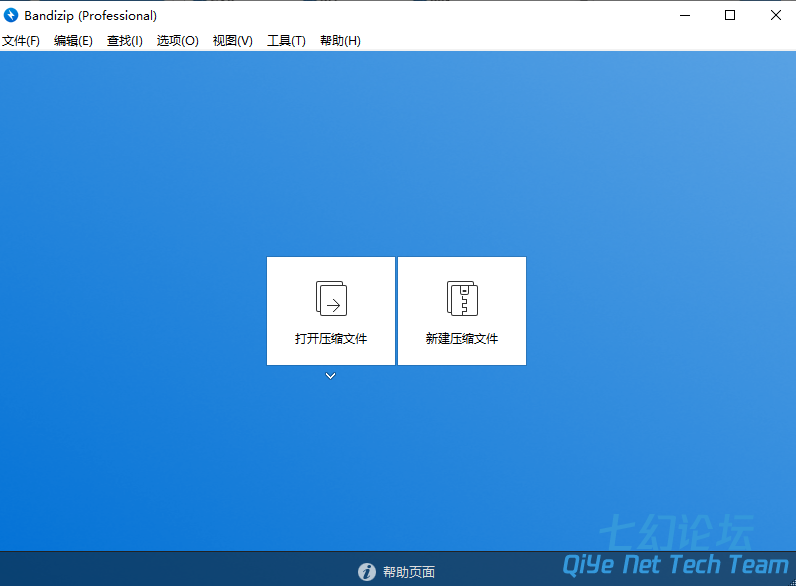Click the 打开压缩文件 text label
This screenshot has height=586, width=796.
[331, 339]
